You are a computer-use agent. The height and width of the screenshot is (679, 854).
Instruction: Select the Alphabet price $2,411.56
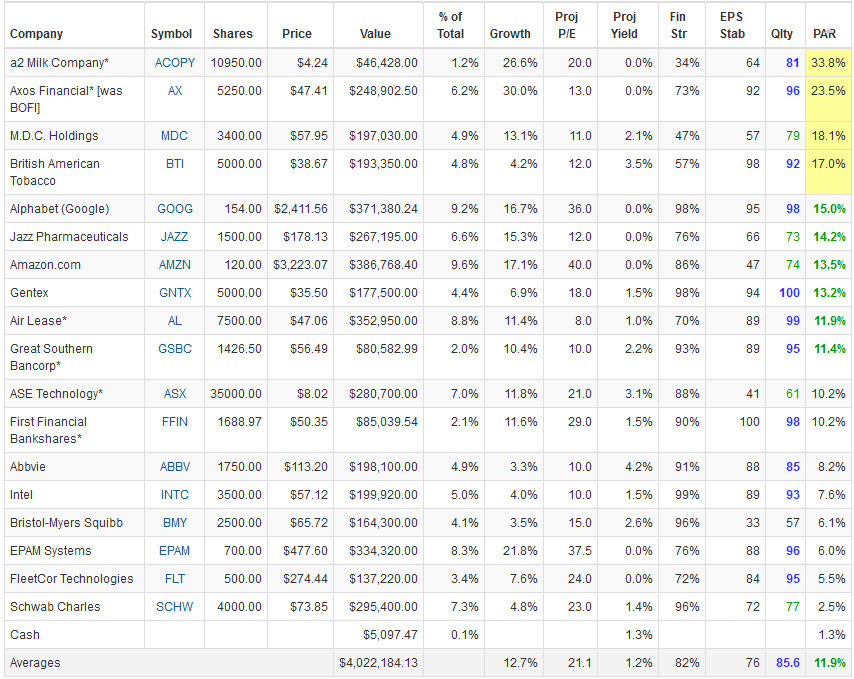[x=301, y=209]
